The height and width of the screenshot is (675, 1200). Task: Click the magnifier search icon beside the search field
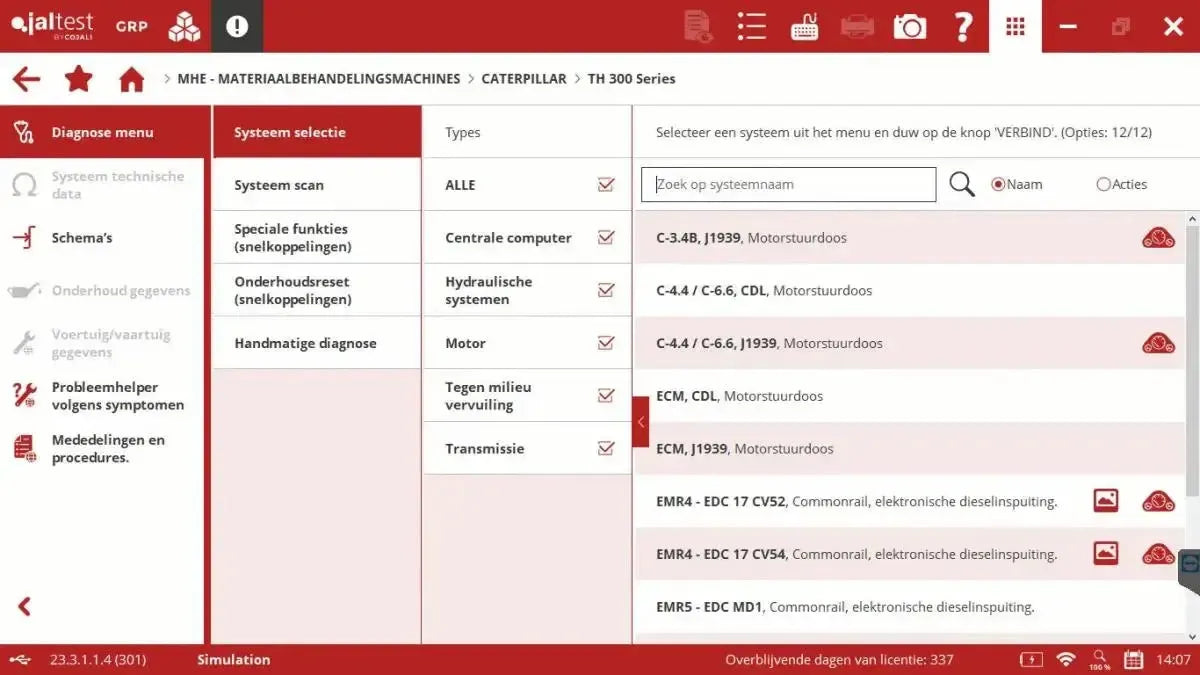960,184
